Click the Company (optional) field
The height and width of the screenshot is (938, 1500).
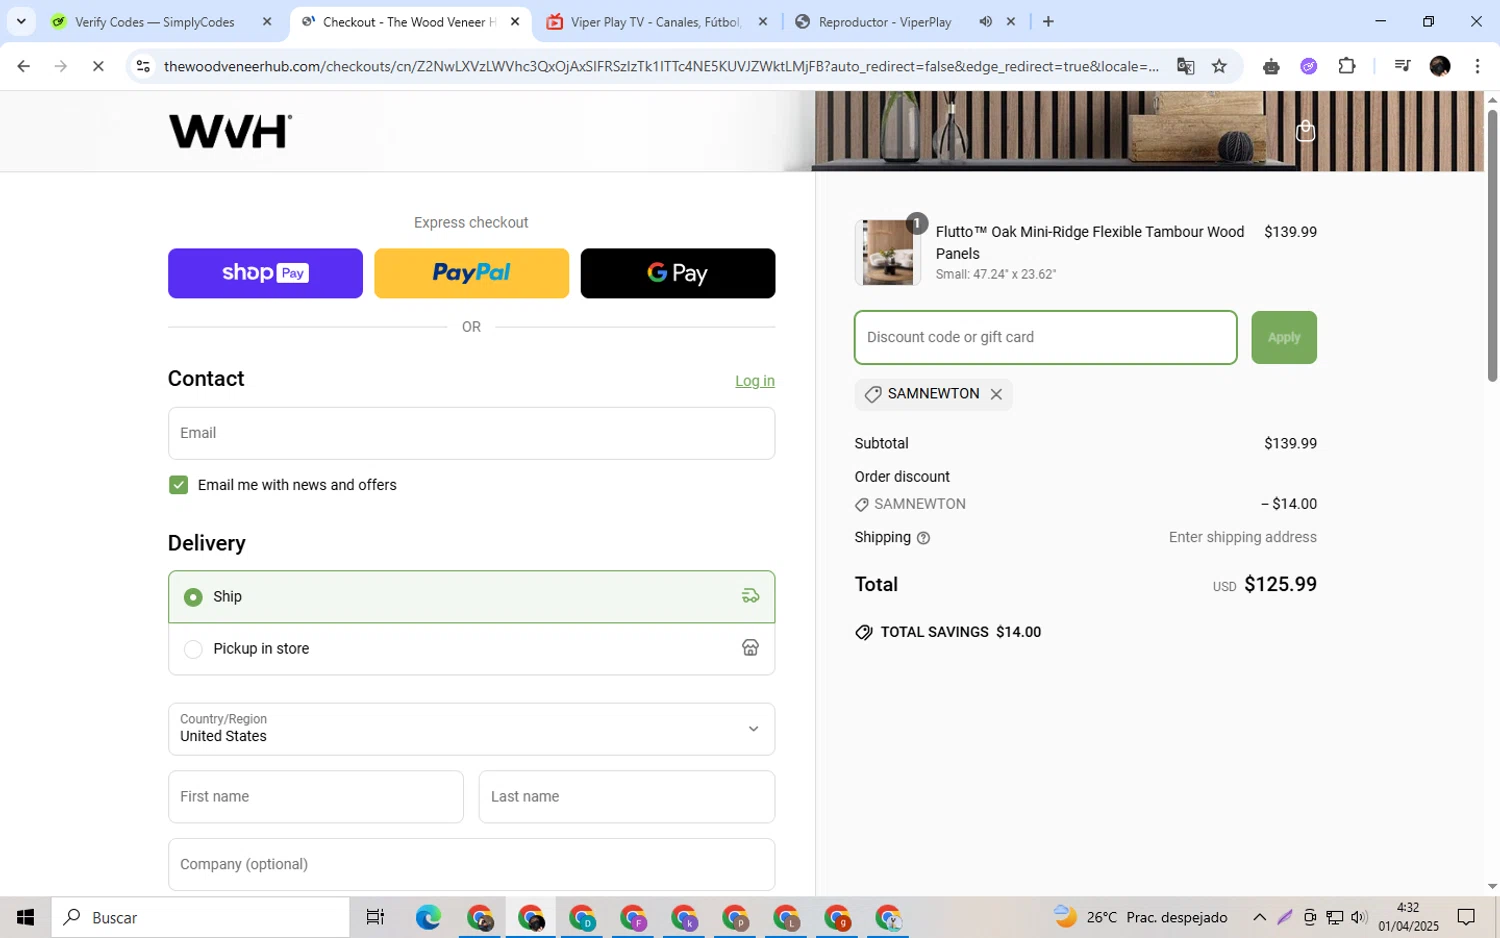pos(471,864)
